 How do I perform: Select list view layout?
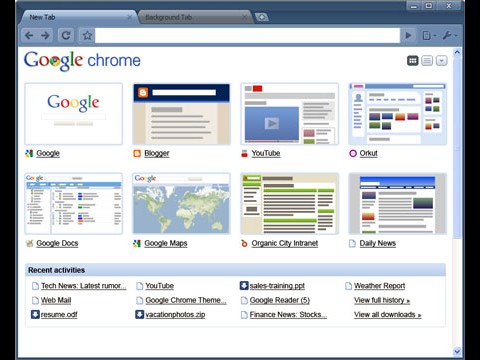(x=427, y=61)
